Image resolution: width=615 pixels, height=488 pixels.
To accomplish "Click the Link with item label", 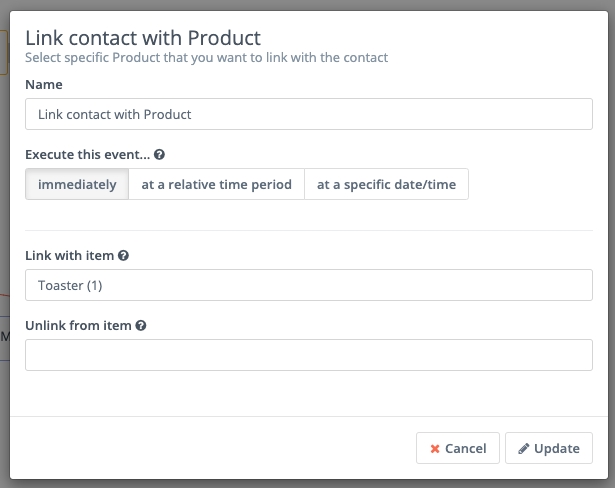I will 70,256.
